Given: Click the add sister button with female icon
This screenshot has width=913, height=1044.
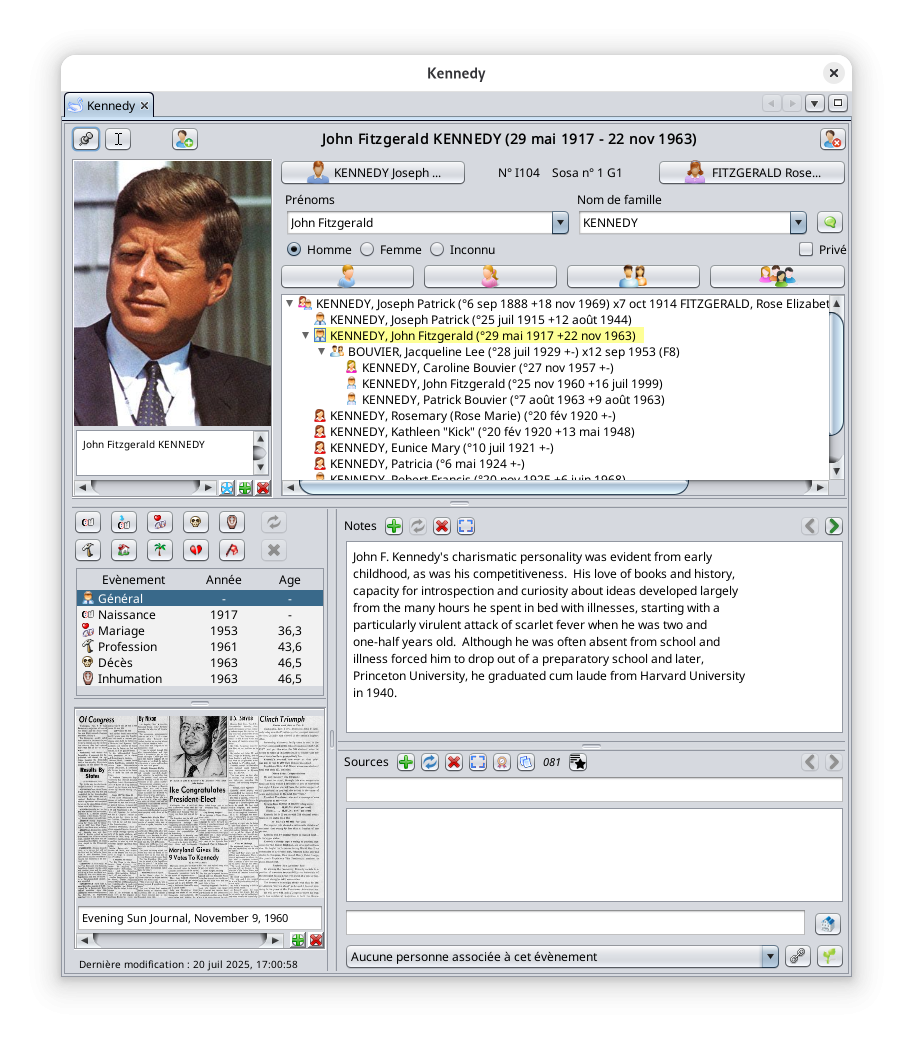Looking at the screenshot, I should tap(490, 276).
